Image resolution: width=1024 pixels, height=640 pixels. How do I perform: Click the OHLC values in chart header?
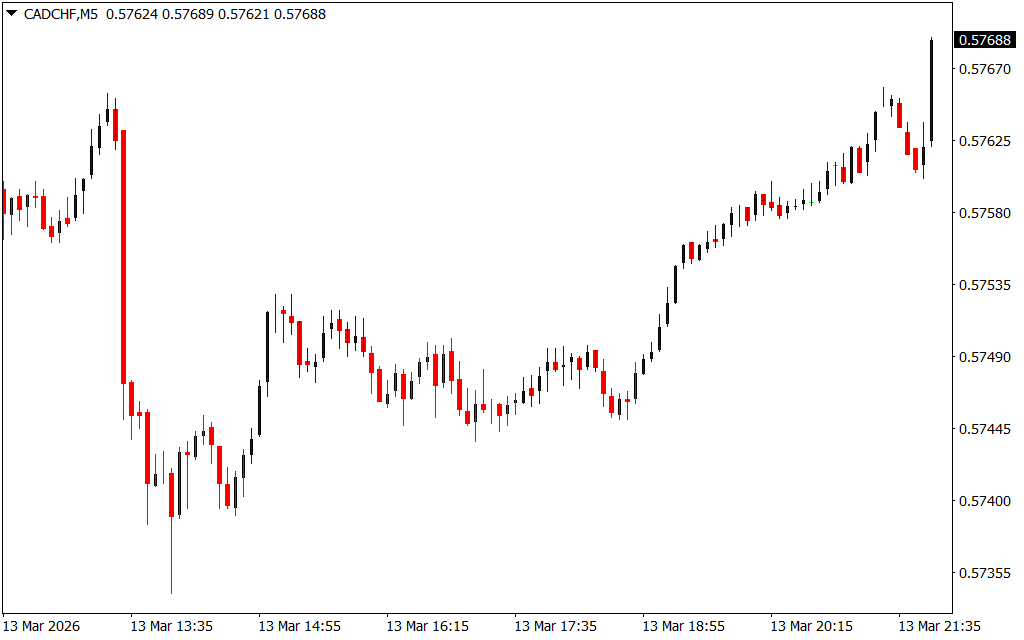(215, 14)
